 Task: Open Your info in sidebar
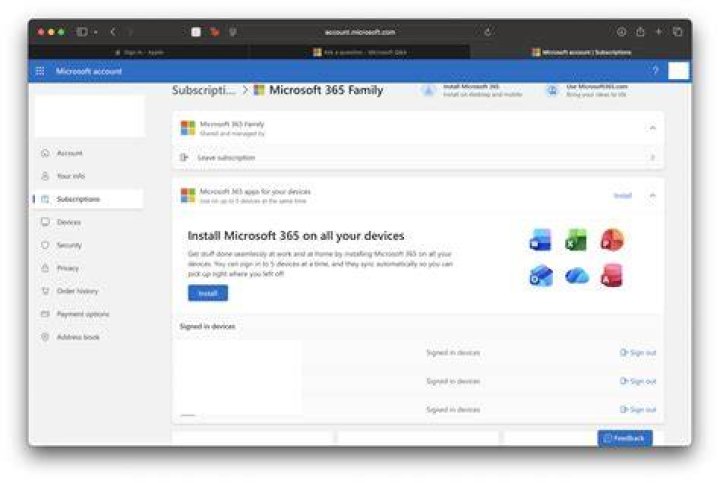point(71,176)
